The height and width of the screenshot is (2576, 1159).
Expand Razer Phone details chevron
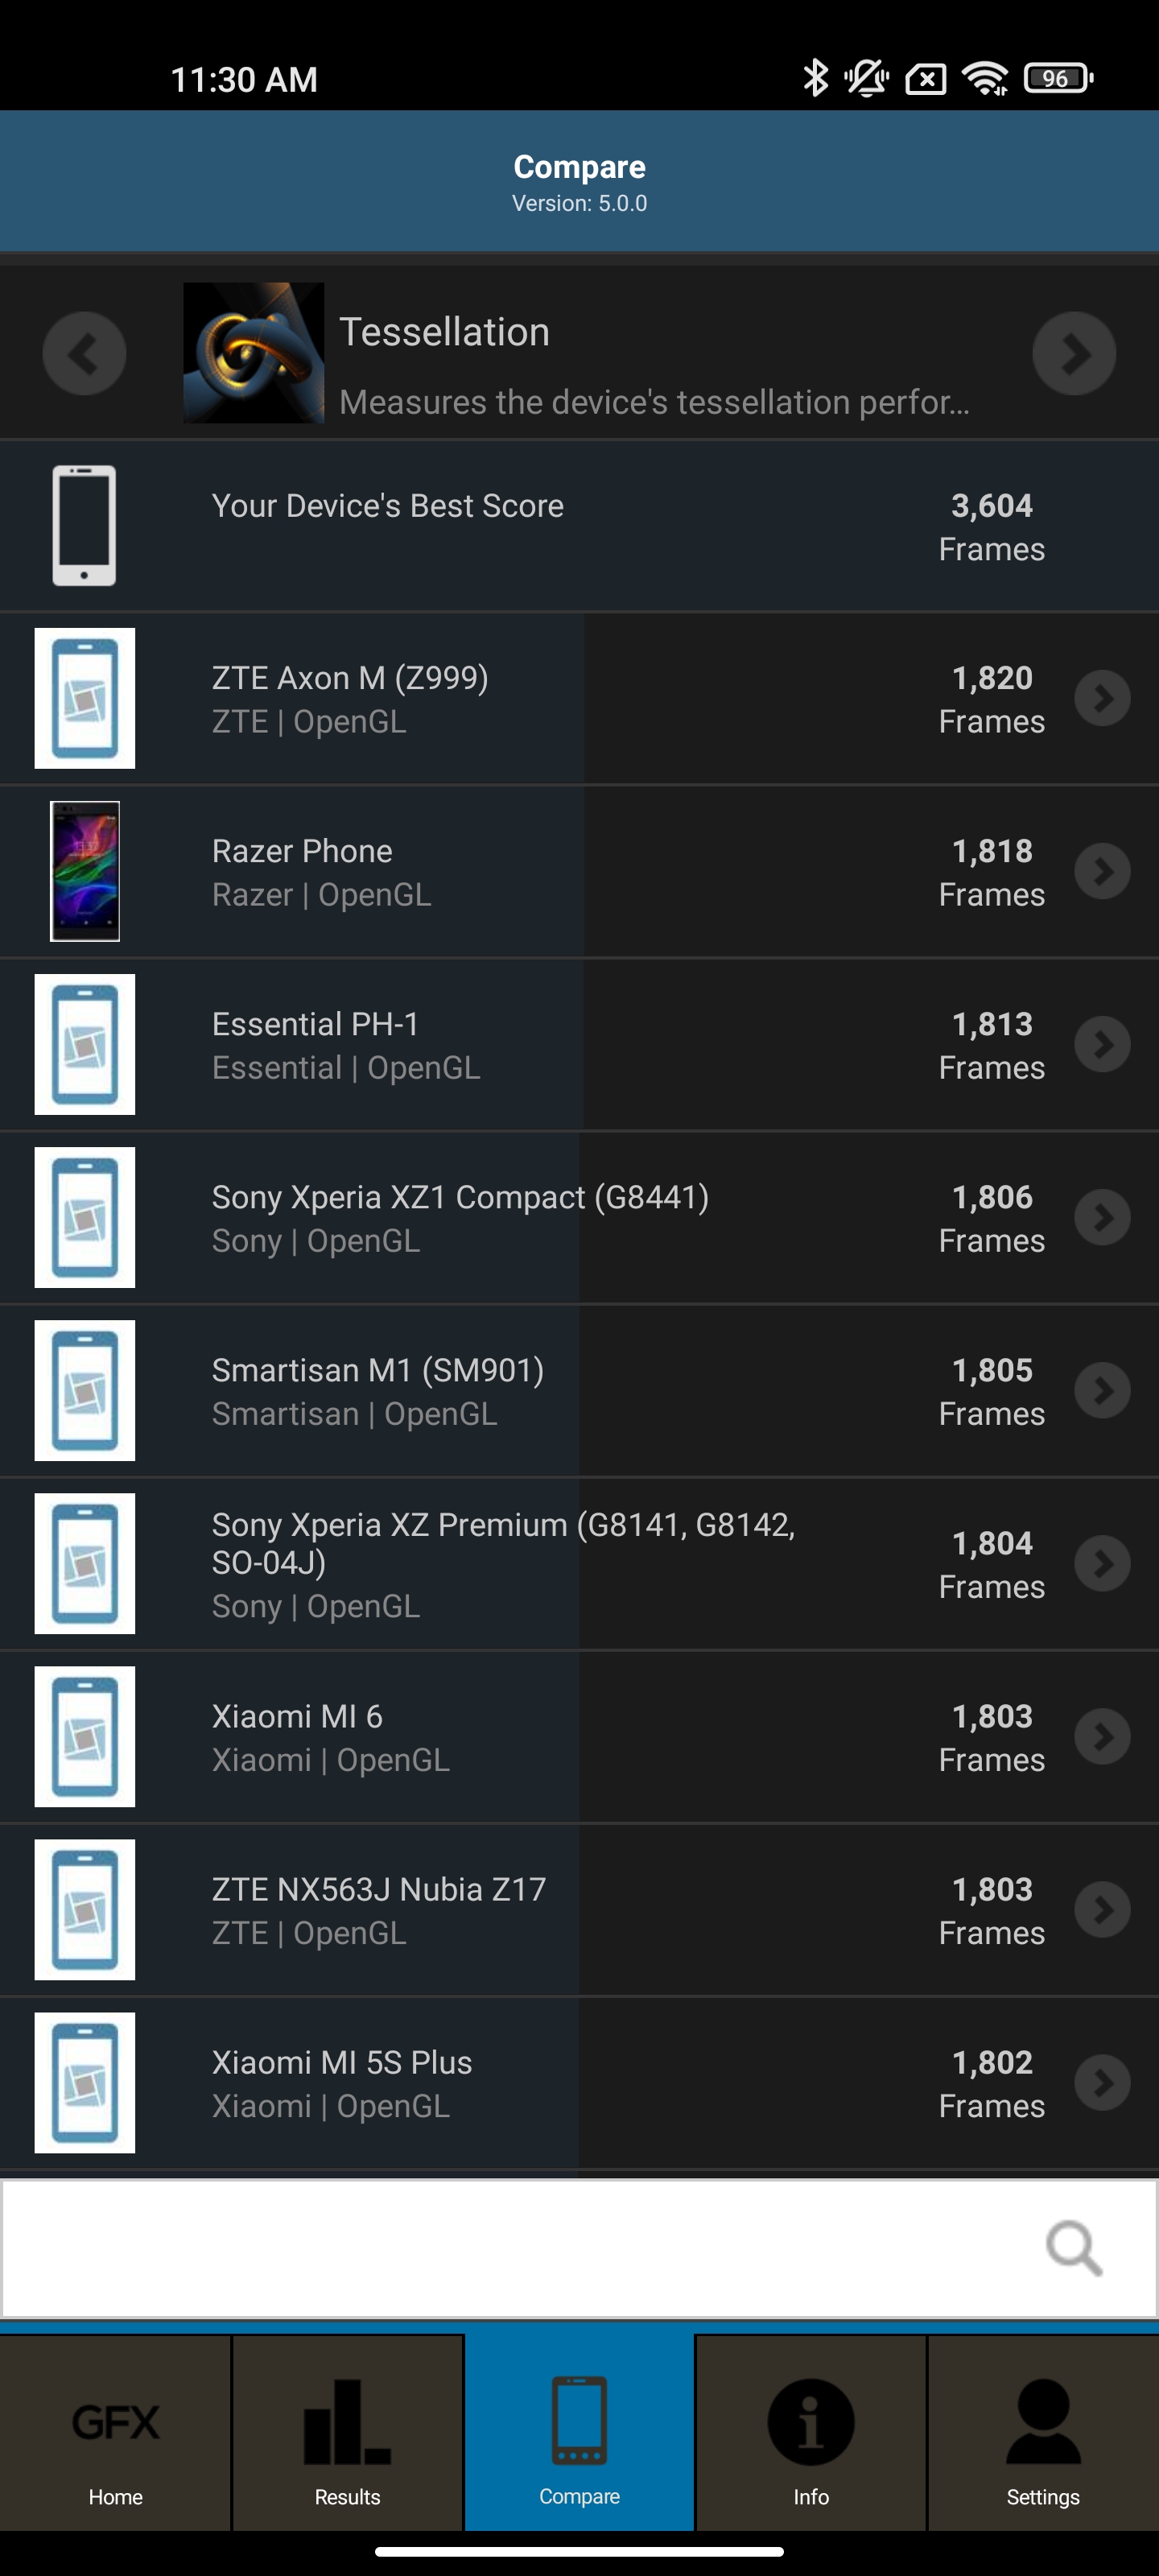click(1102, 871)
